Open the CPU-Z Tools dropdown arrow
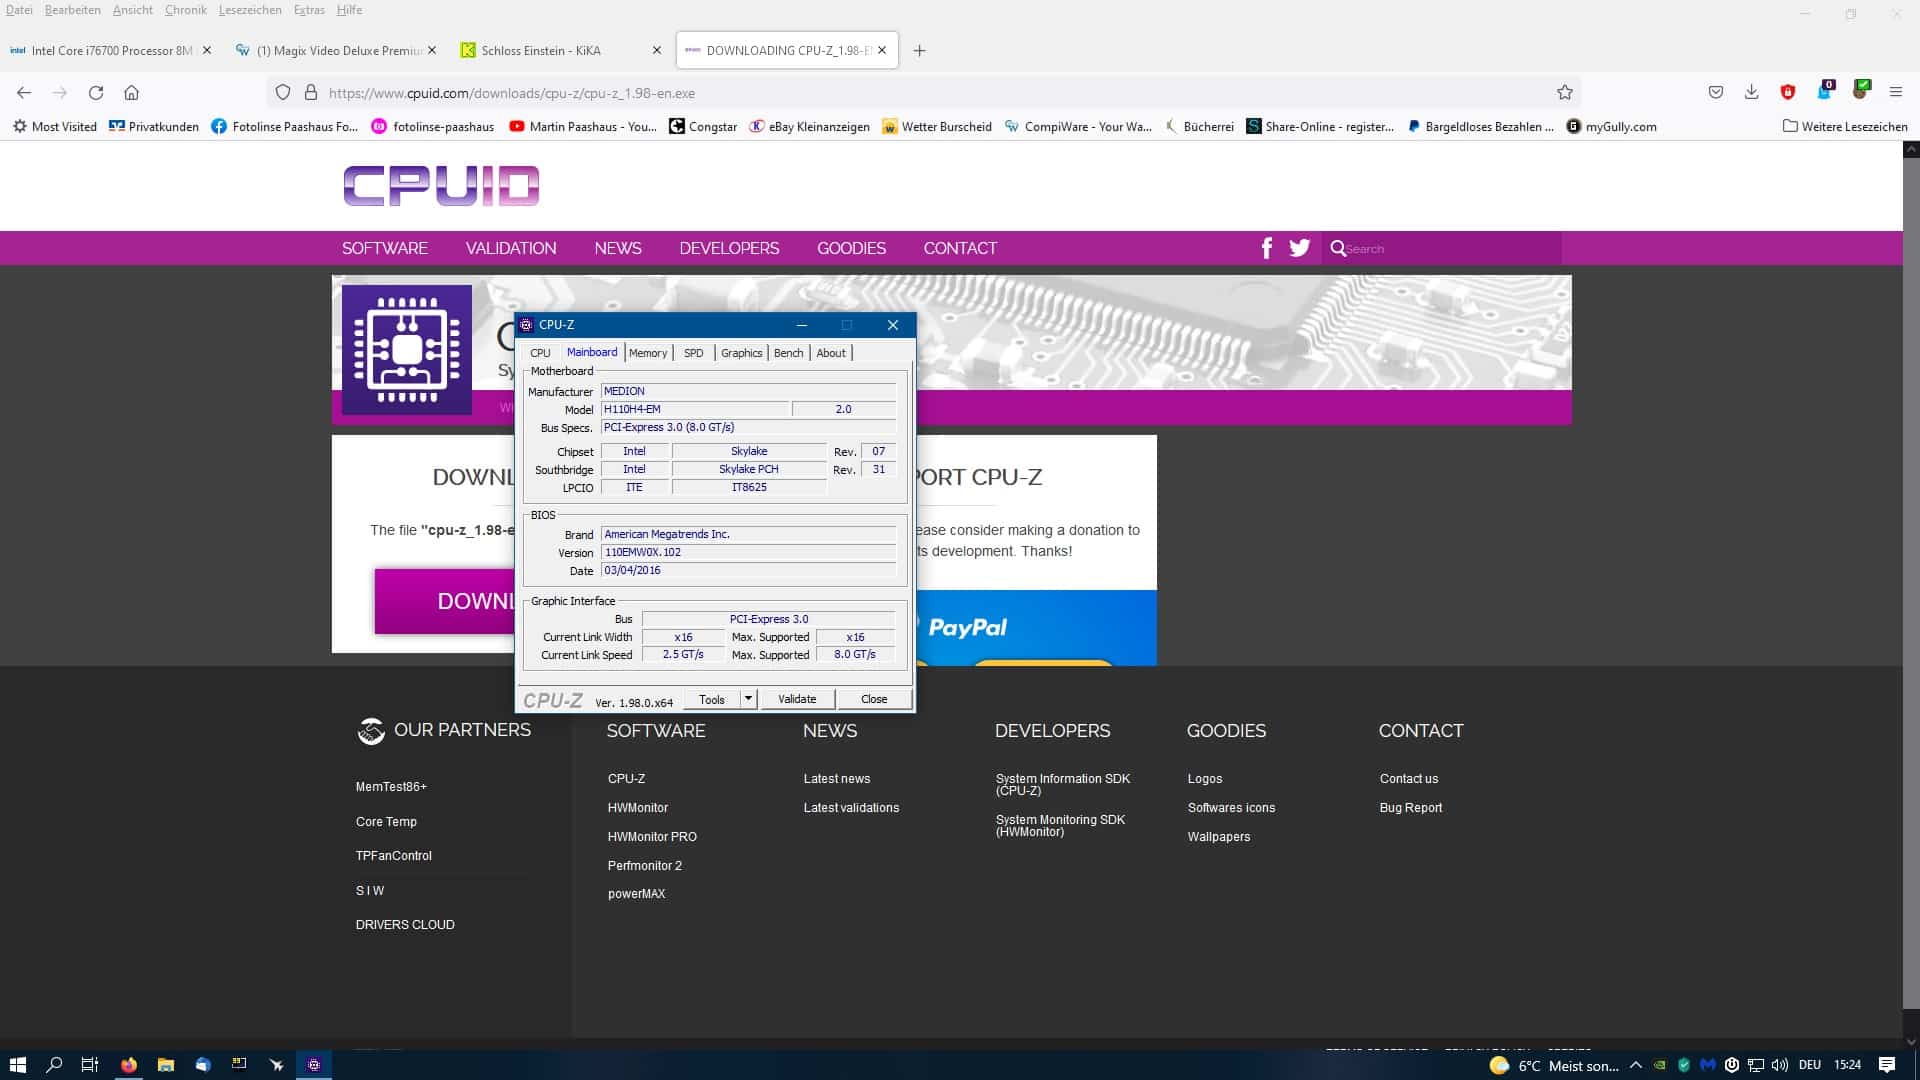The image size is (1920, 1080). (748, 699)
